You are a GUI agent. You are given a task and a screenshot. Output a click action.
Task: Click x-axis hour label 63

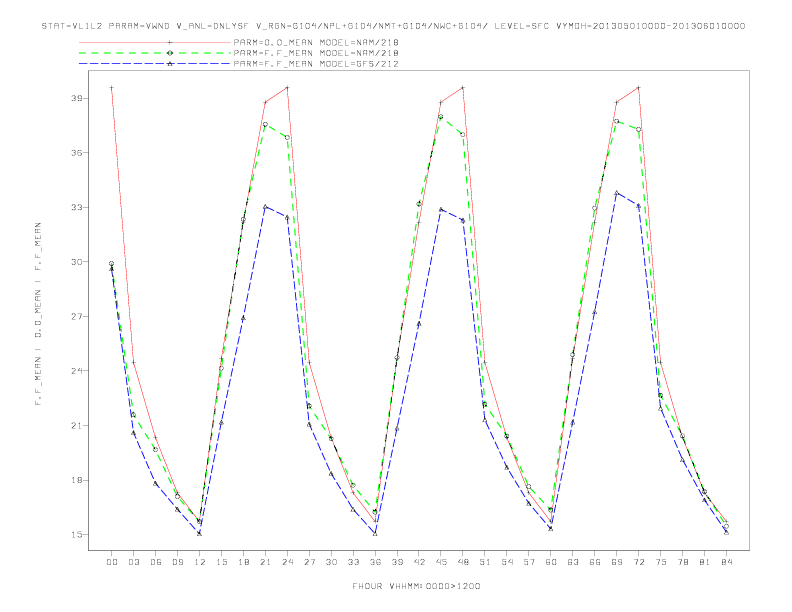tap(573, 562)
